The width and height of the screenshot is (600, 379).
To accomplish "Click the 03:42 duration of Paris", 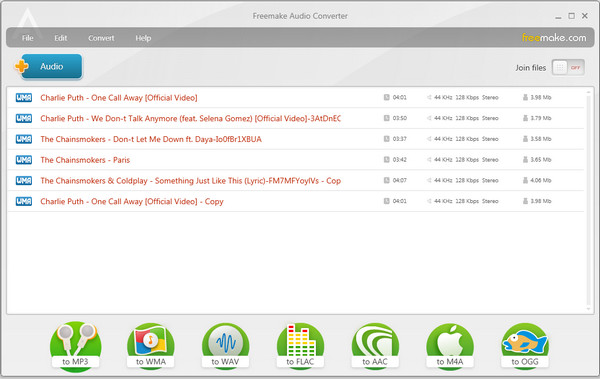I will pos(399,159).
